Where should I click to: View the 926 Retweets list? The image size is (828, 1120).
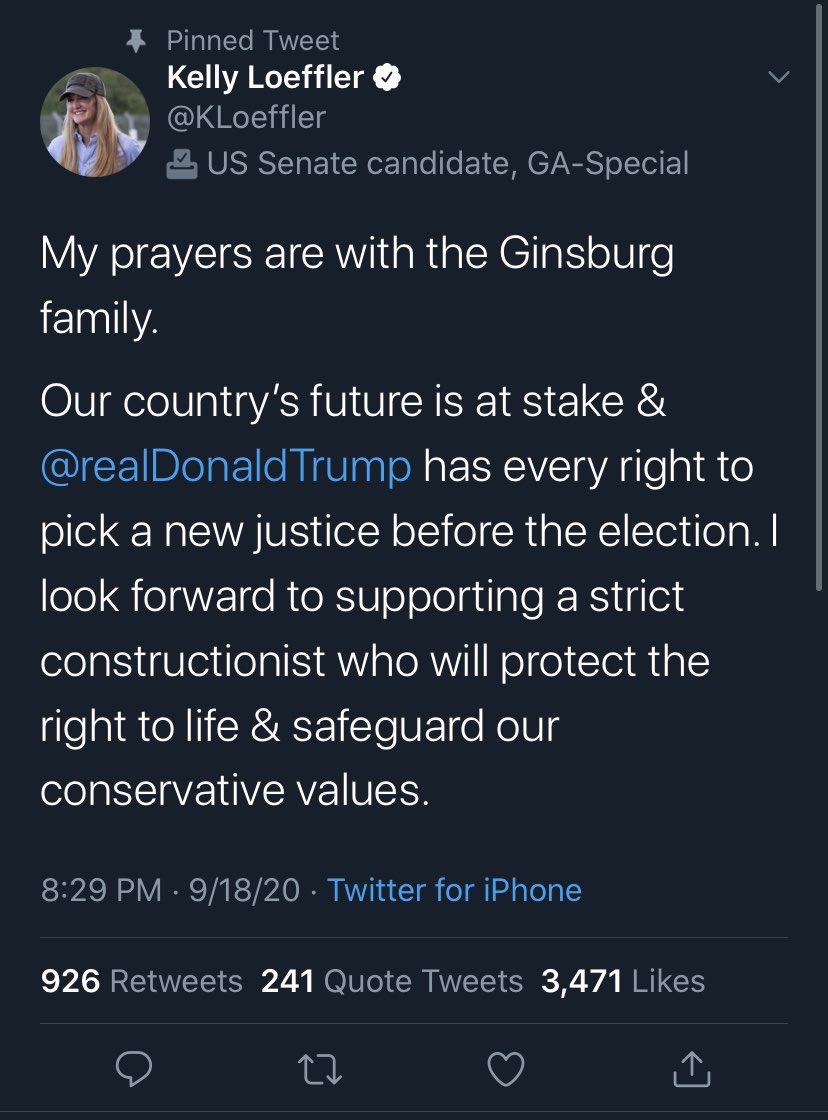click(x=141, y=981)
